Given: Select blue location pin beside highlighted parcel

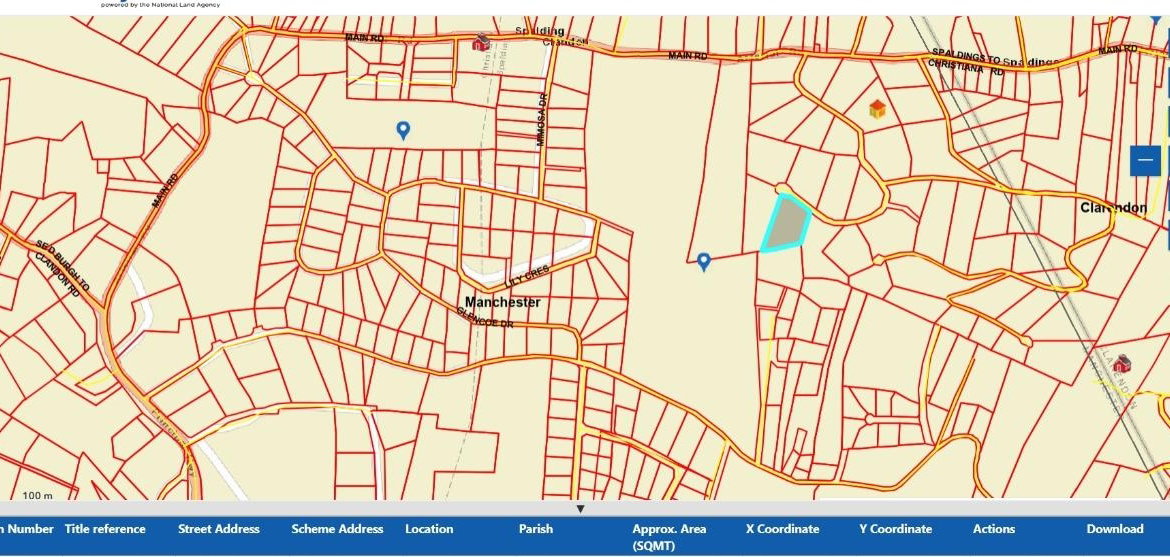Looking at the screenshot, I should pos(704,262).
